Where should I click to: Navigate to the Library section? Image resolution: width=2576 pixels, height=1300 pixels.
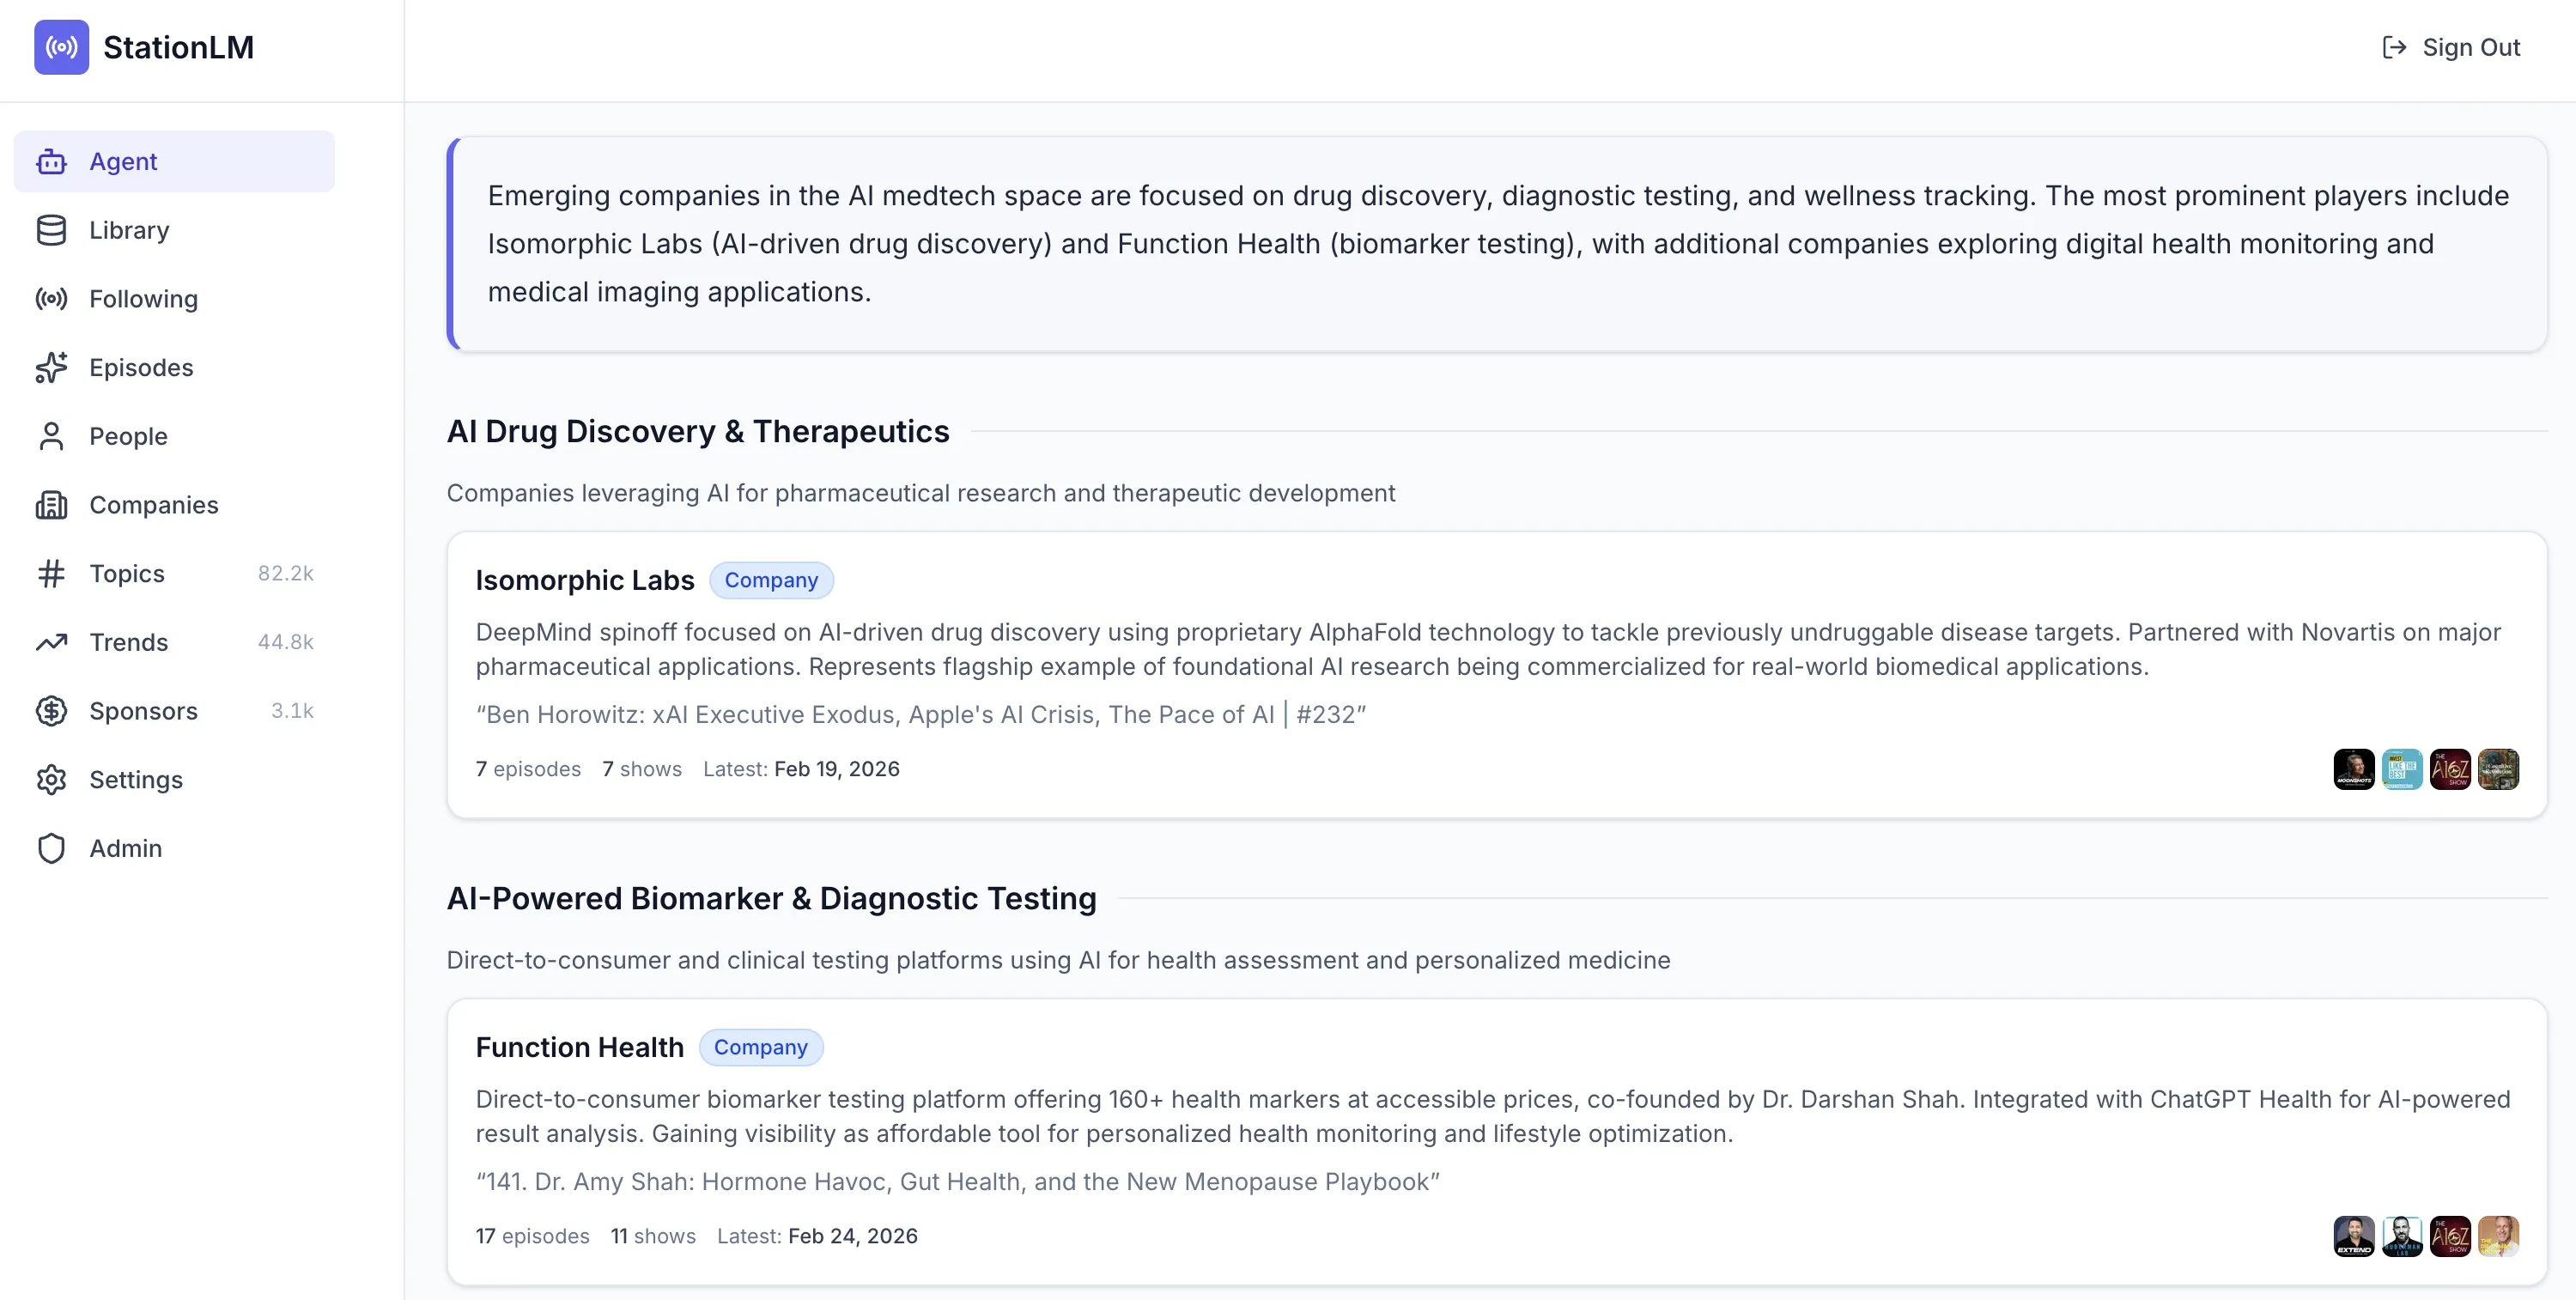(x=129, y=230)
